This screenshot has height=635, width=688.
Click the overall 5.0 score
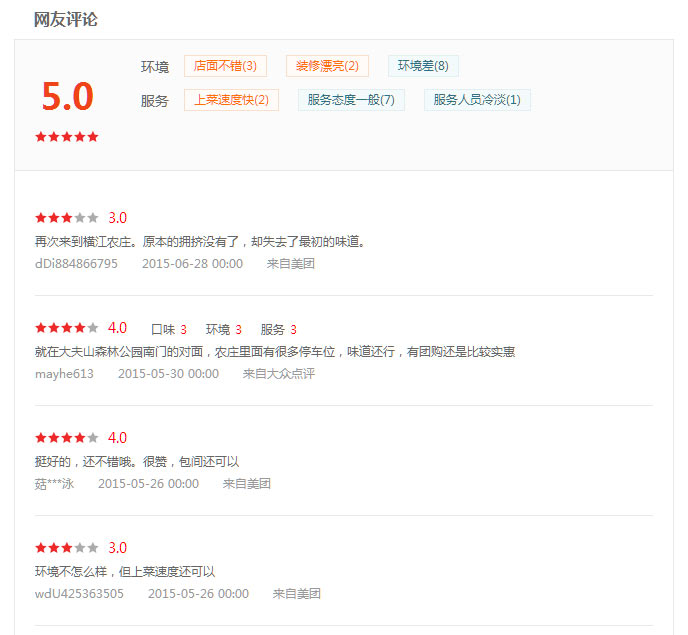click(68, 96)
